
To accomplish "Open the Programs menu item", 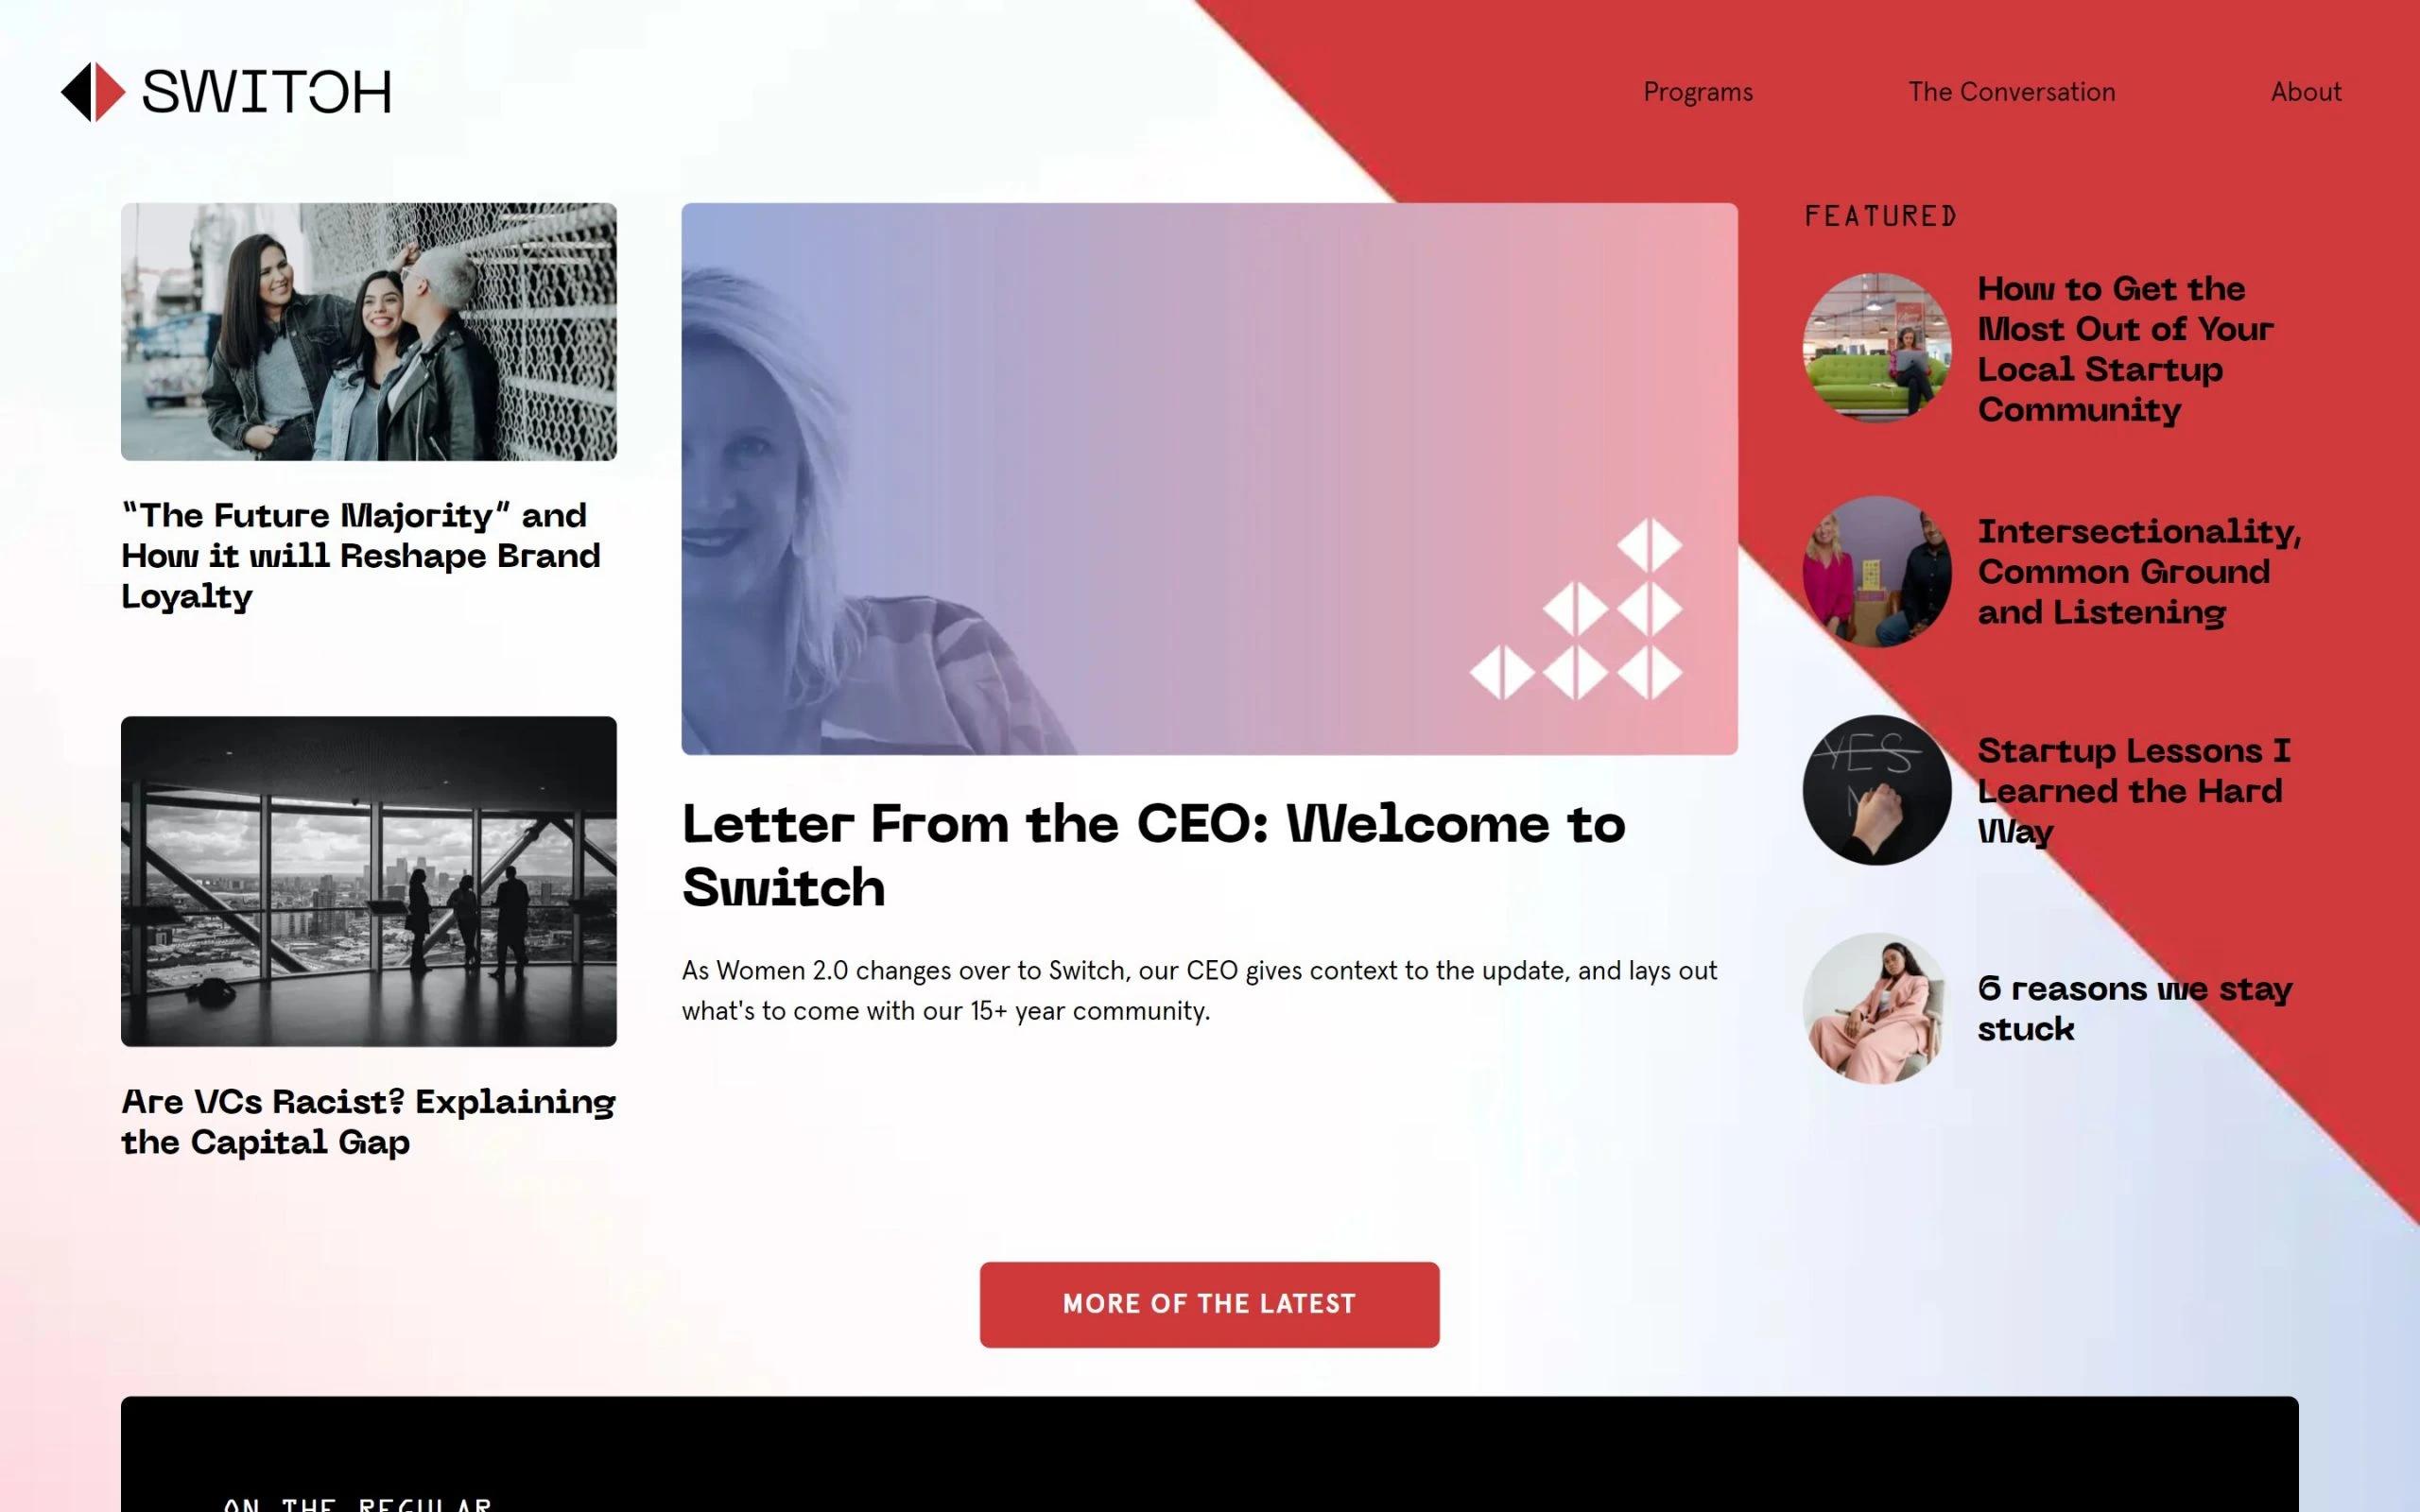I will (1698, 92).
